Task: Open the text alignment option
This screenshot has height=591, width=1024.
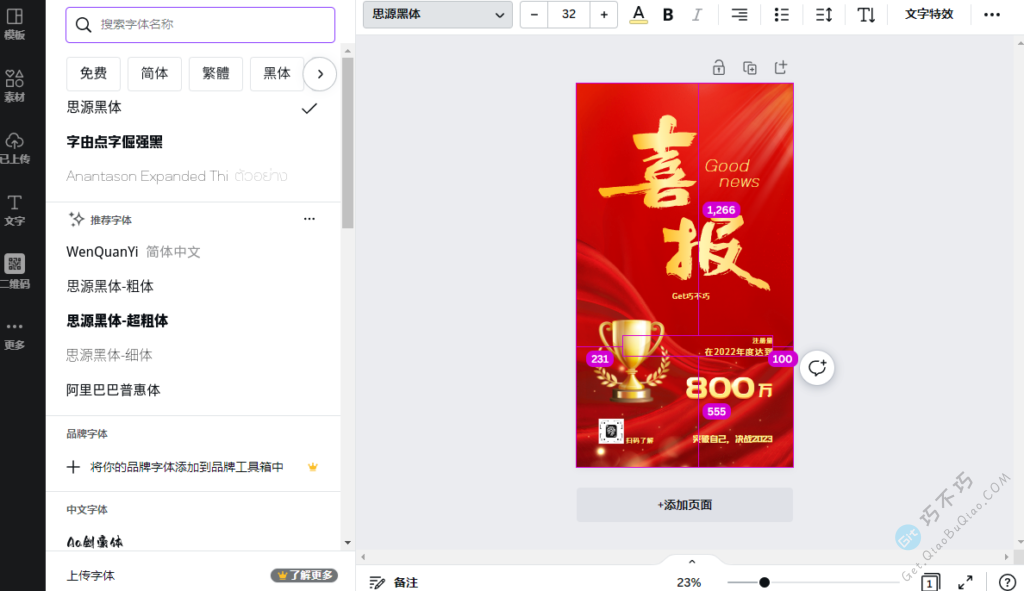Action: 738,14
